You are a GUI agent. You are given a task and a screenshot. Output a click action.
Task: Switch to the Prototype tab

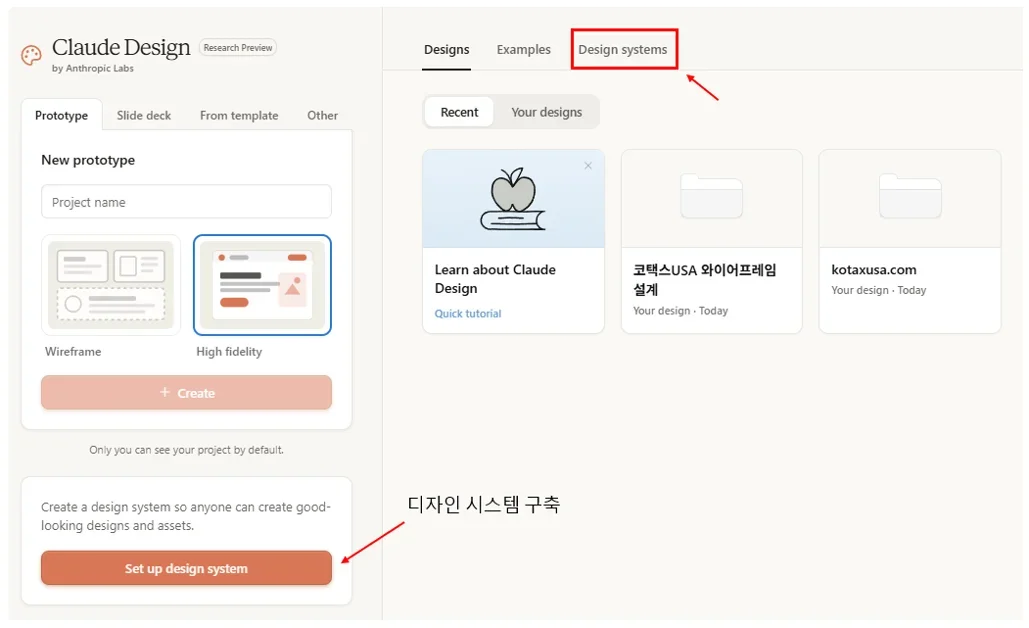[x=62, y=115]
